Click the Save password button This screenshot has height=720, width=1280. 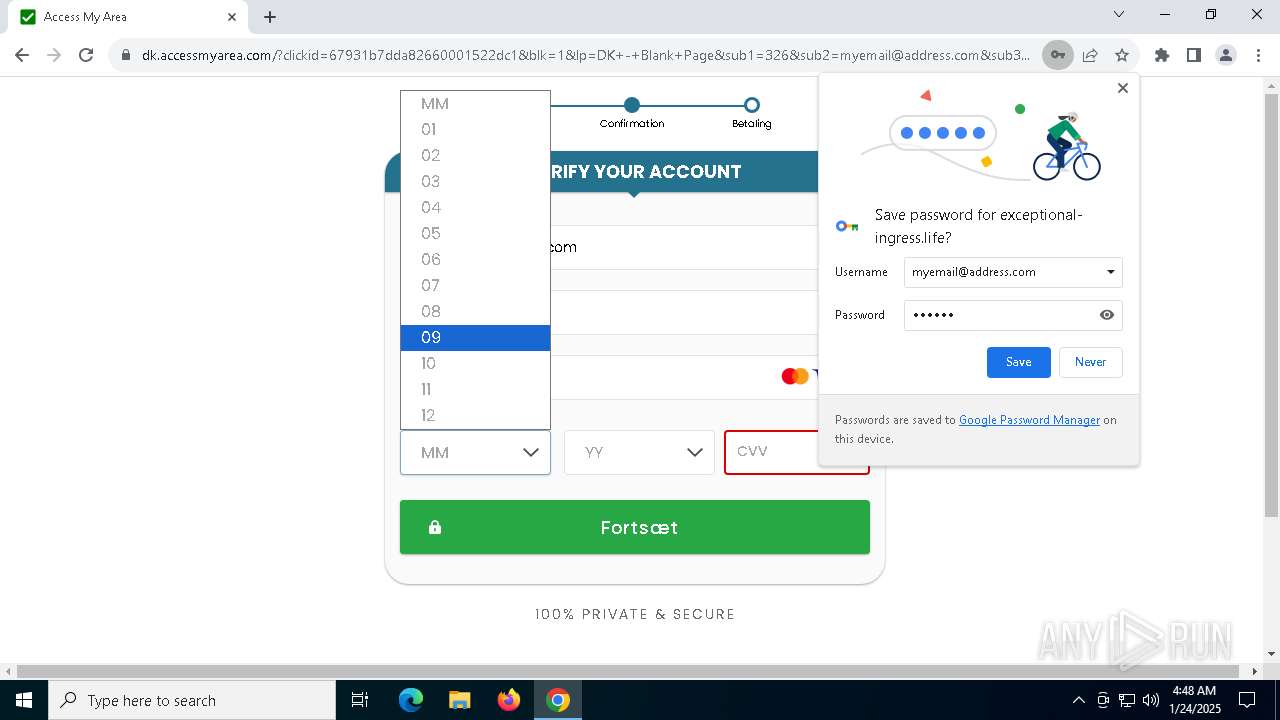coord(1018,362)
